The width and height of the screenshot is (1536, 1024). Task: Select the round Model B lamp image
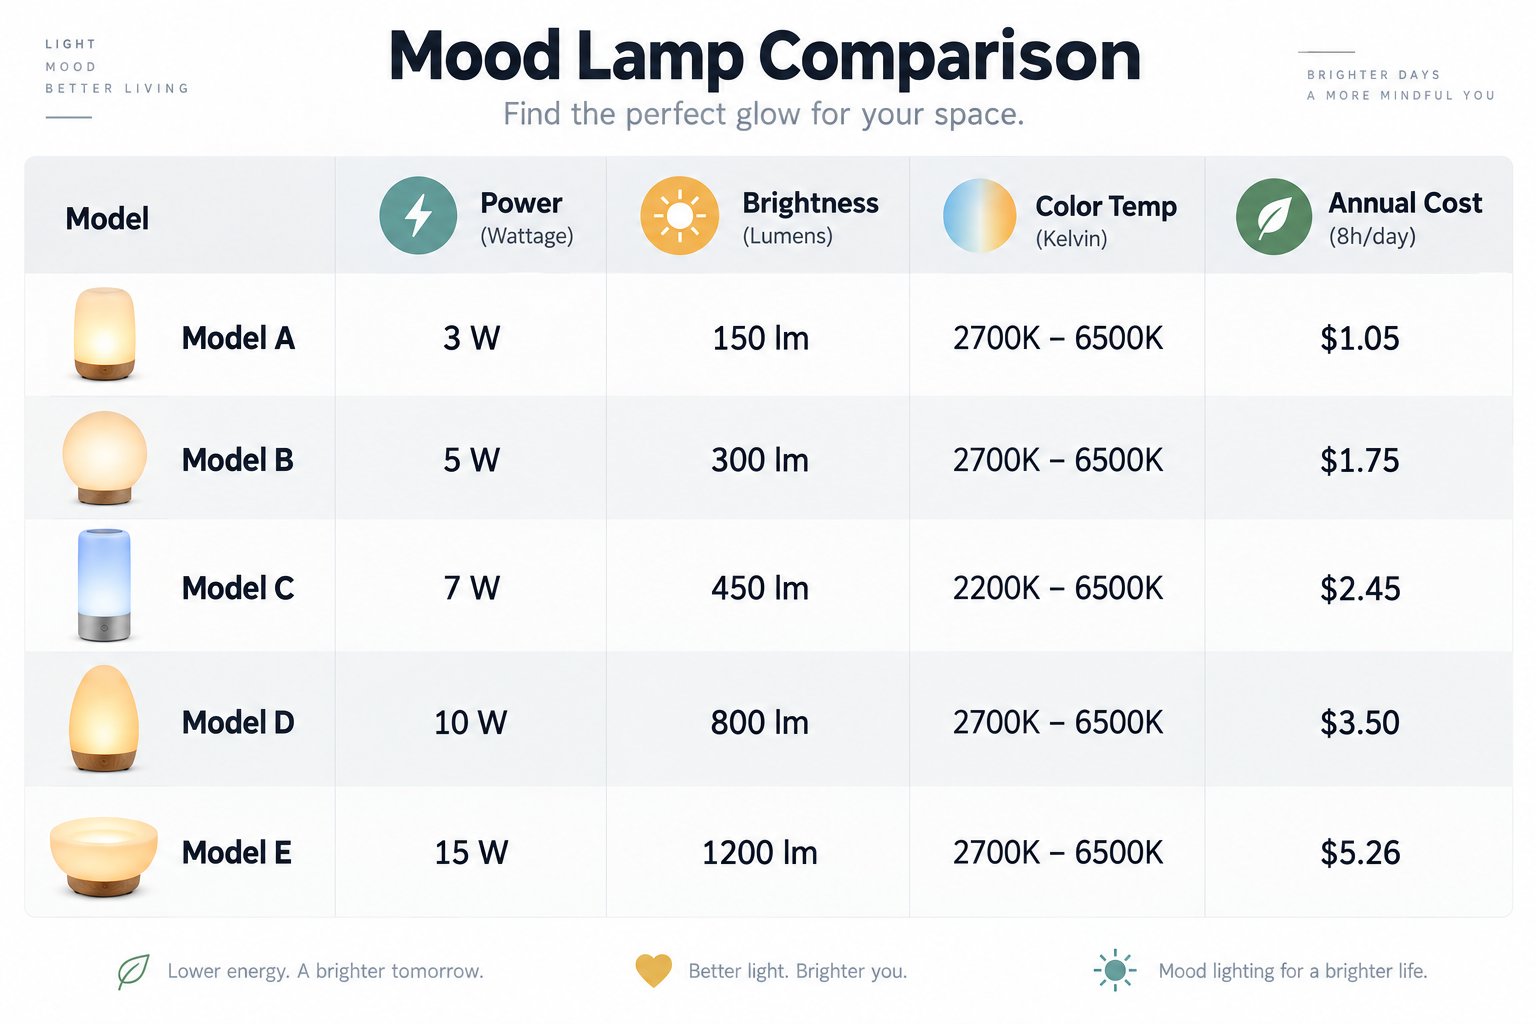click(104, 458)
